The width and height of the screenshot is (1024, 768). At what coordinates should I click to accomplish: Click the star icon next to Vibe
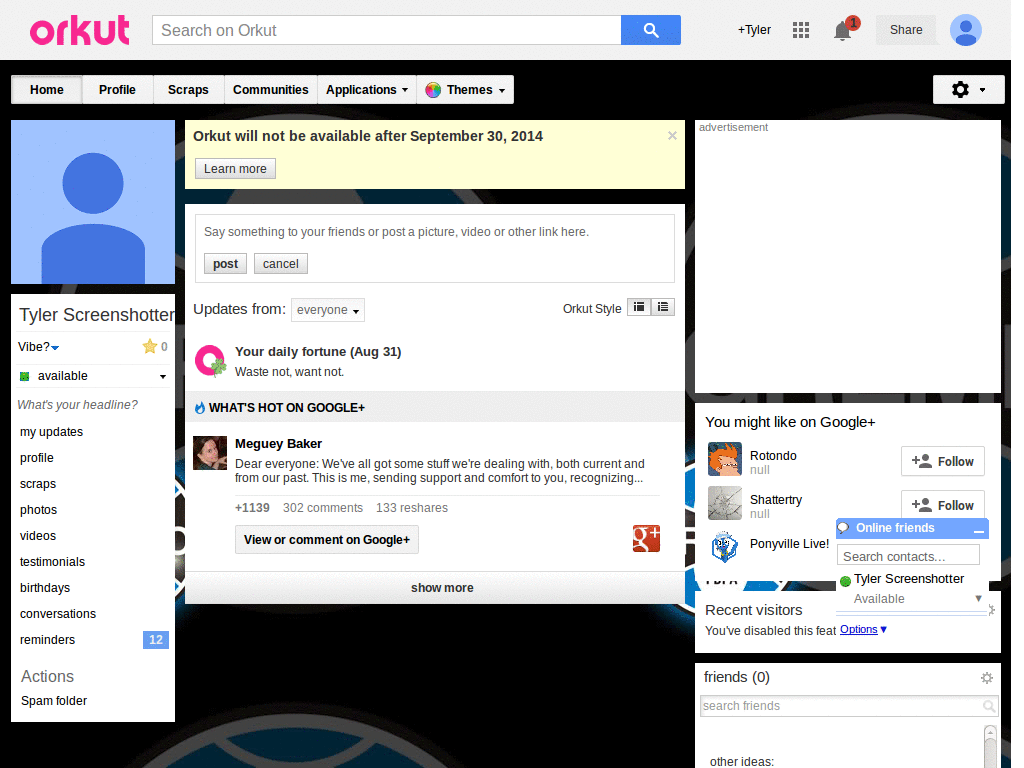[x=150, y=347]
